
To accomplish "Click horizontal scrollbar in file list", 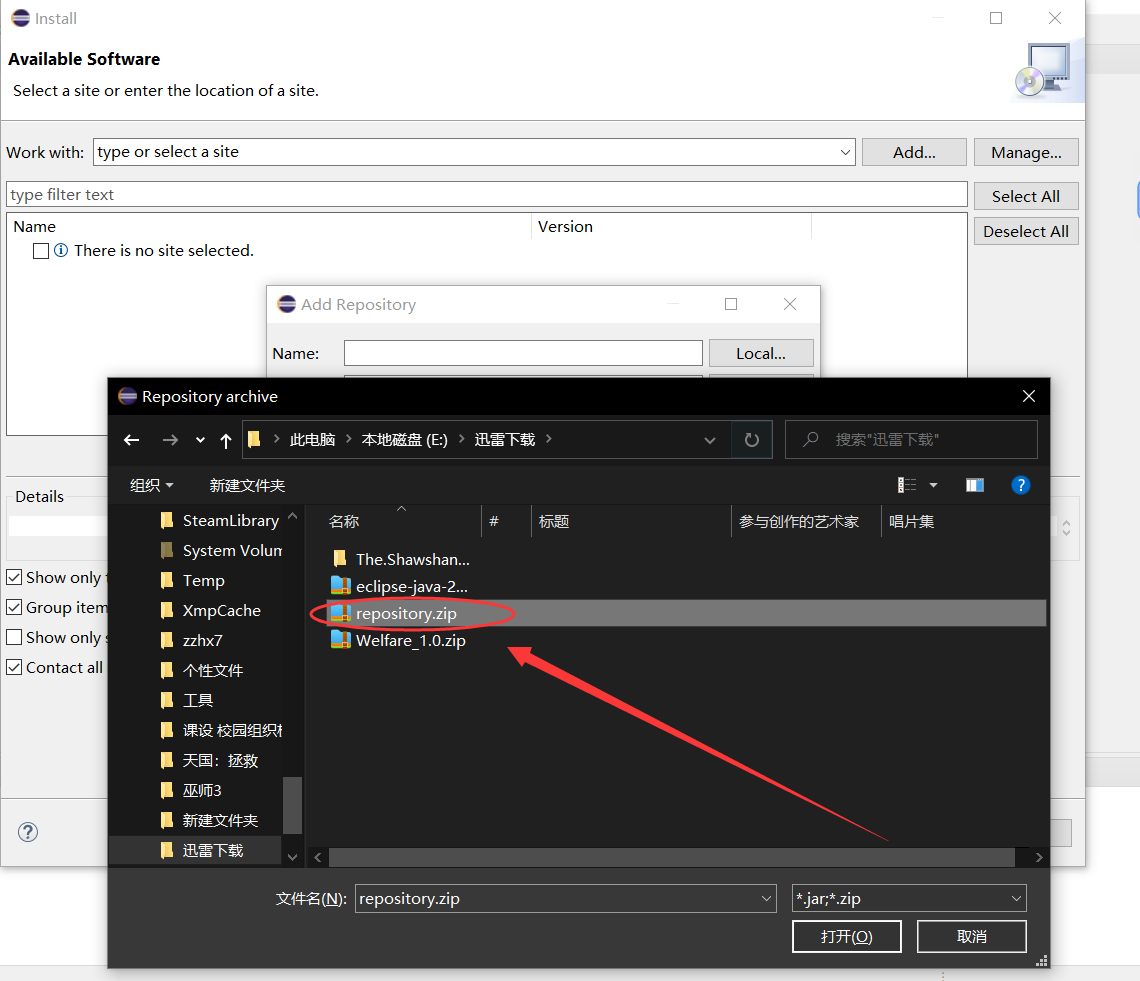I will 672,857.
